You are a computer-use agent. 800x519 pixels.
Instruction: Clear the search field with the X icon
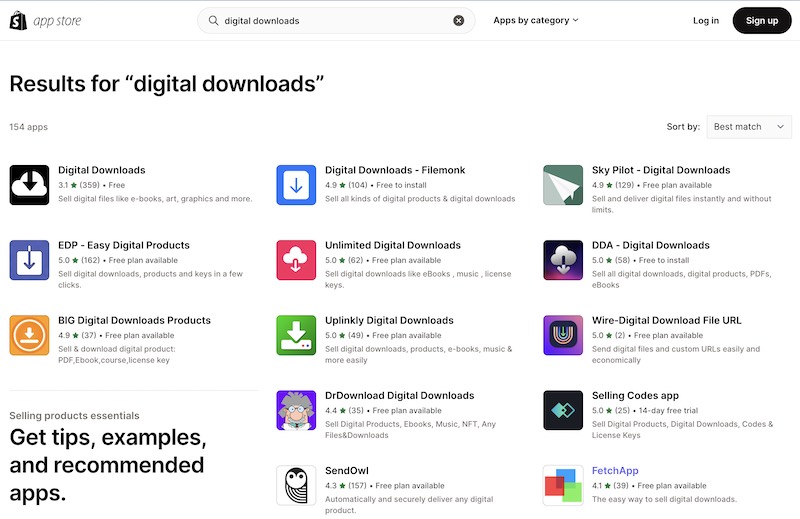[x=459, y=20]
